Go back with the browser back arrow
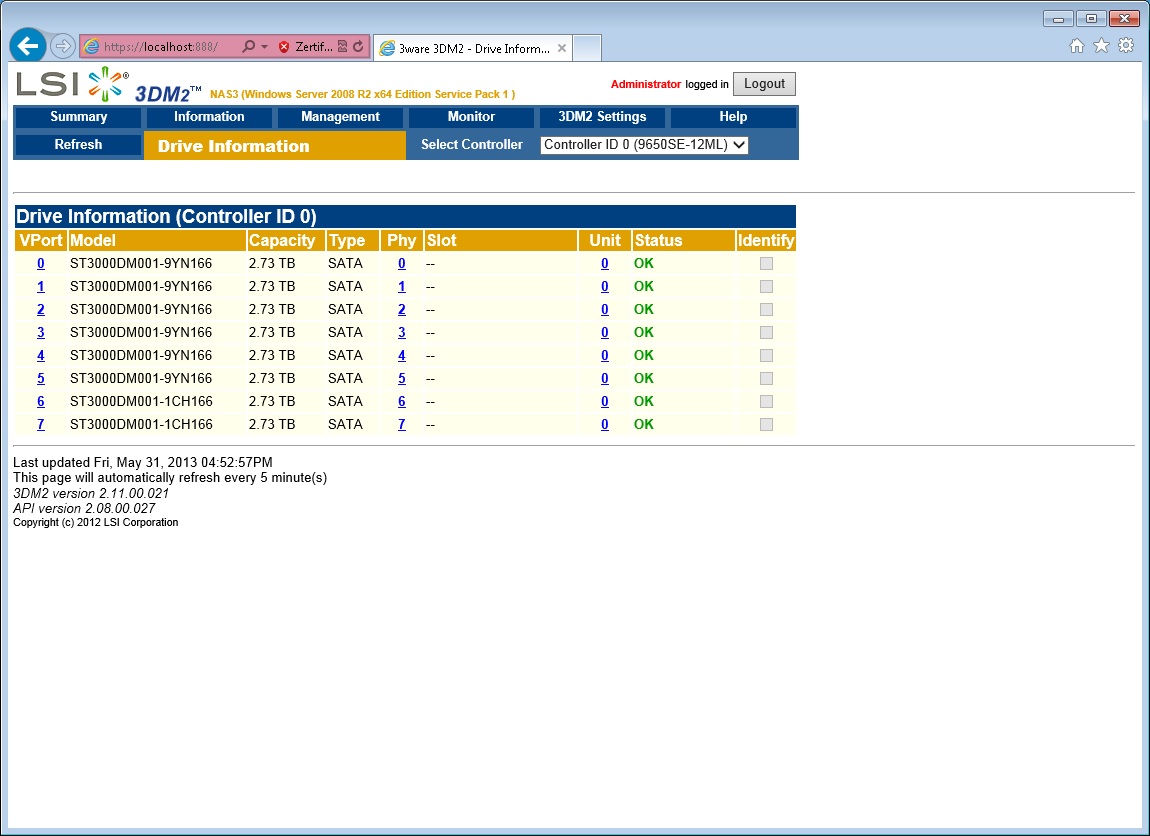Image resolution: width=1150 pixels, height=836 pixels. pos(28,46)
